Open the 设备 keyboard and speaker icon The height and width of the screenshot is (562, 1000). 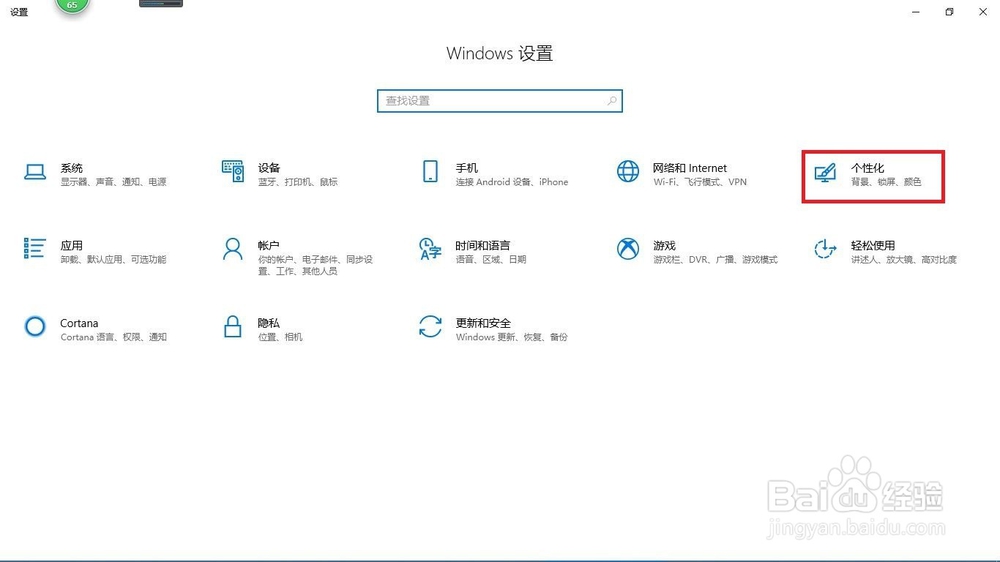(x=233, y=172)
